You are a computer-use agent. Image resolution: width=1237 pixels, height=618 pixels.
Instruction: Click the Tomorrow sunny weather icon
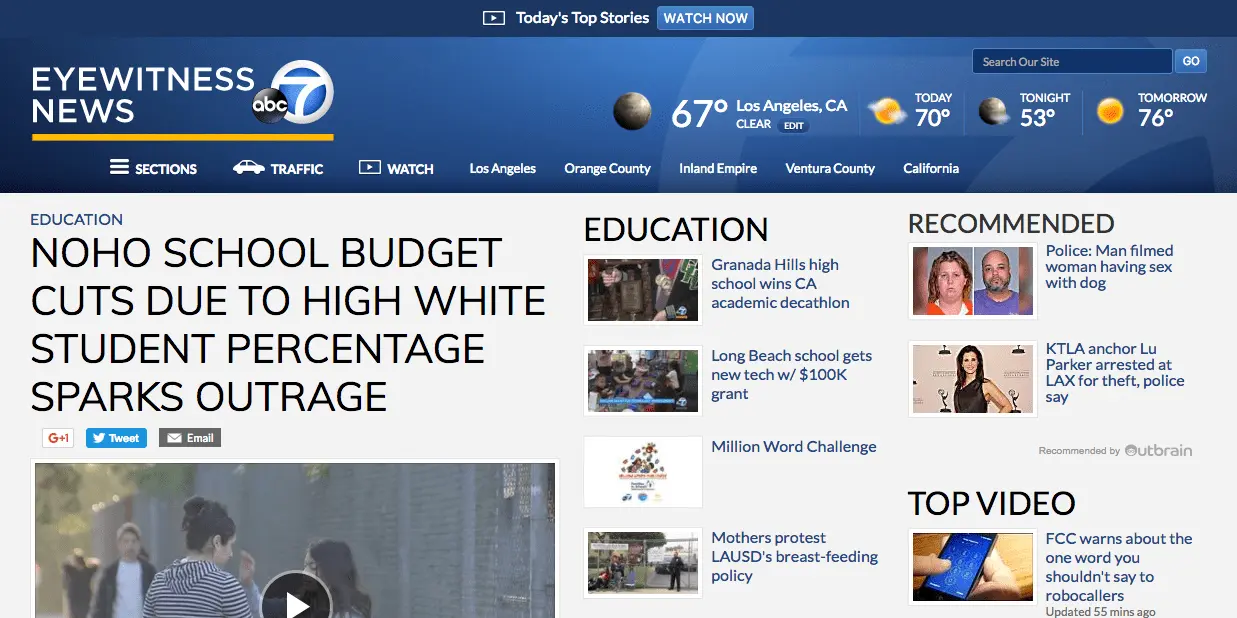point(1110,111)
